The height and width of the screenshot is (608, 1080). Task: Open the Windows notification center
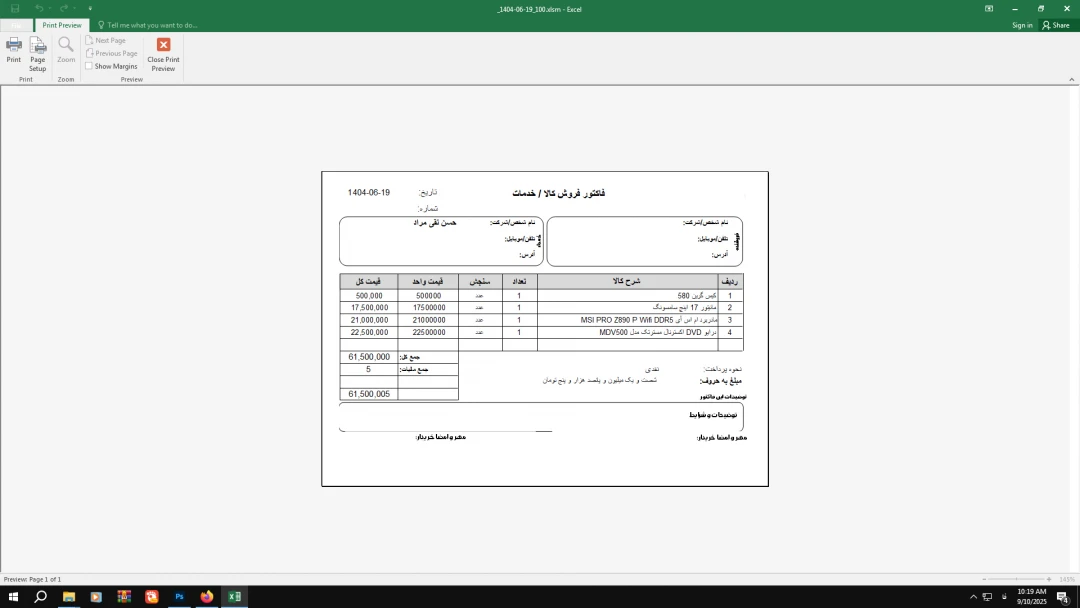tap(1063, 597)
